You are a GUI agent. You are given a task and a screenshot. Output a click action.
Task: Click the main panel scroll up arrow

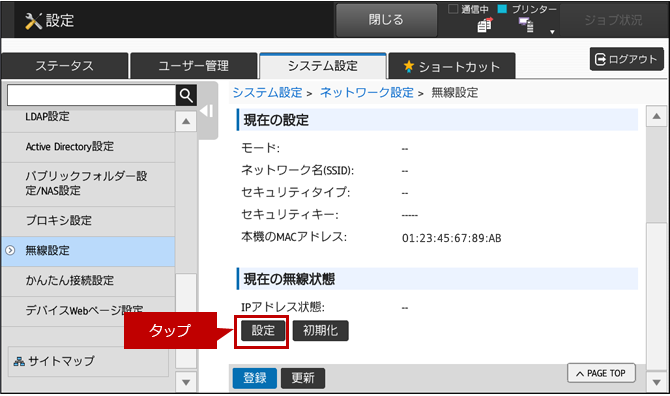pyautogui.click(x=656, y=117)
